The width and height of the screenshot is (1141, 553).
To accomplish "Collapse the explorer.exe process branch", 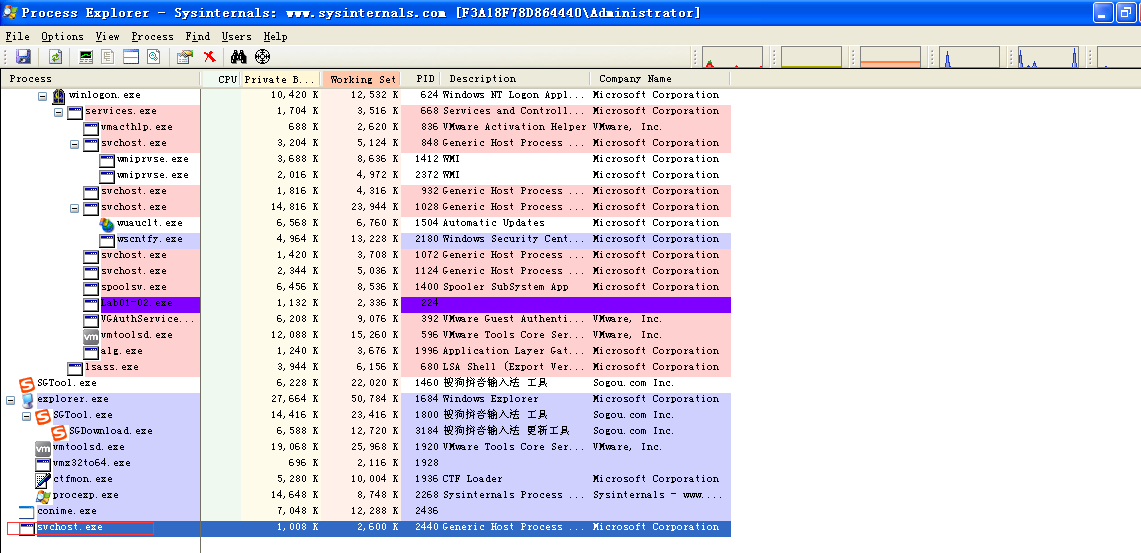I will [x=11, y=399].
